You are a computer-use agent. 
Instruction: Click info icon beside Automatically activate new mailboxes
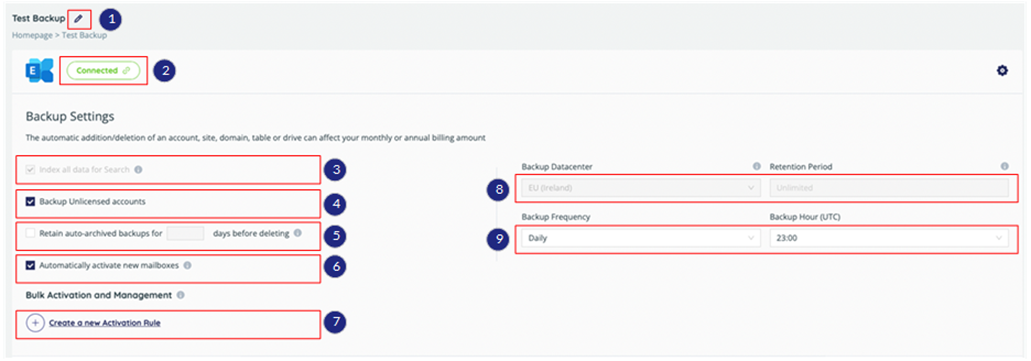coord(187,266)
